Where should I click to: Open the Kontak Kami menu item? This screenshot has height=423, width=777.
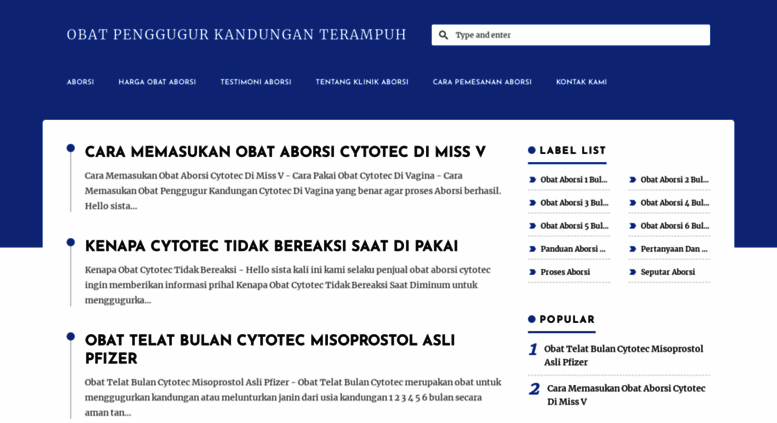tap(581, 82)
